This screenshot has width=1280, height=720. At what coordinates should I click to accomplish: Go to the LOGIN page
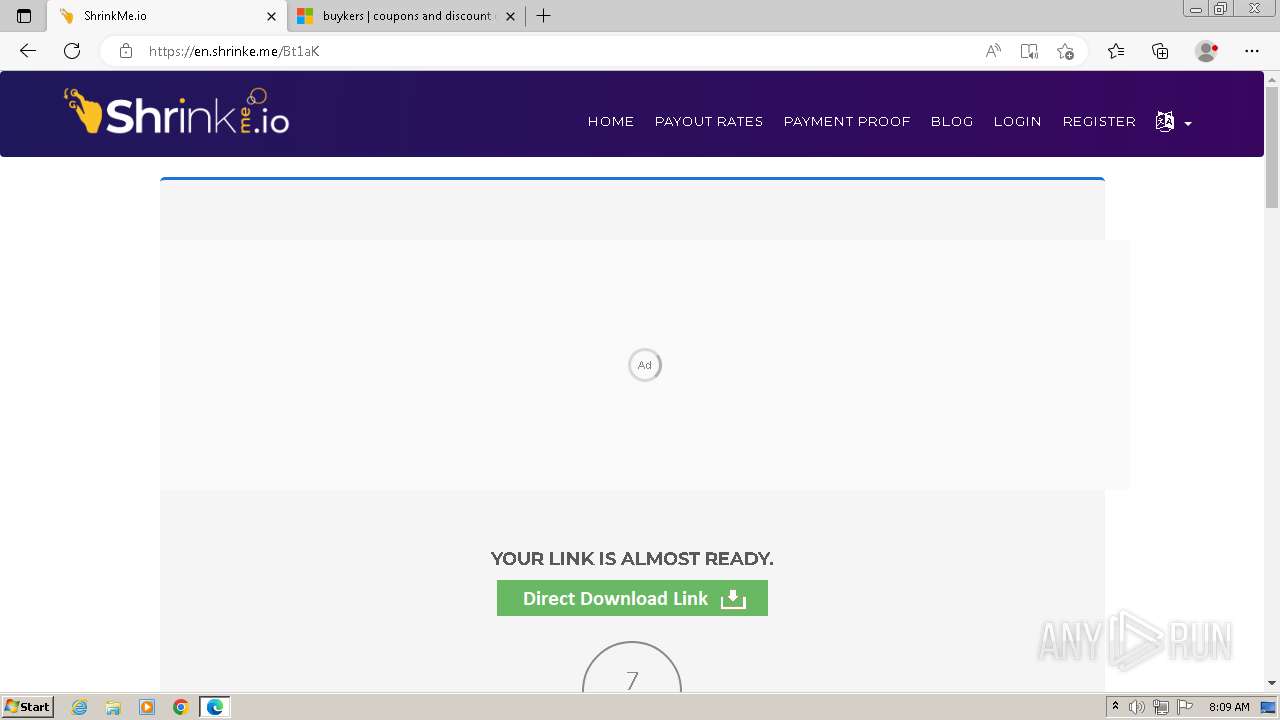pos(1018,121)
